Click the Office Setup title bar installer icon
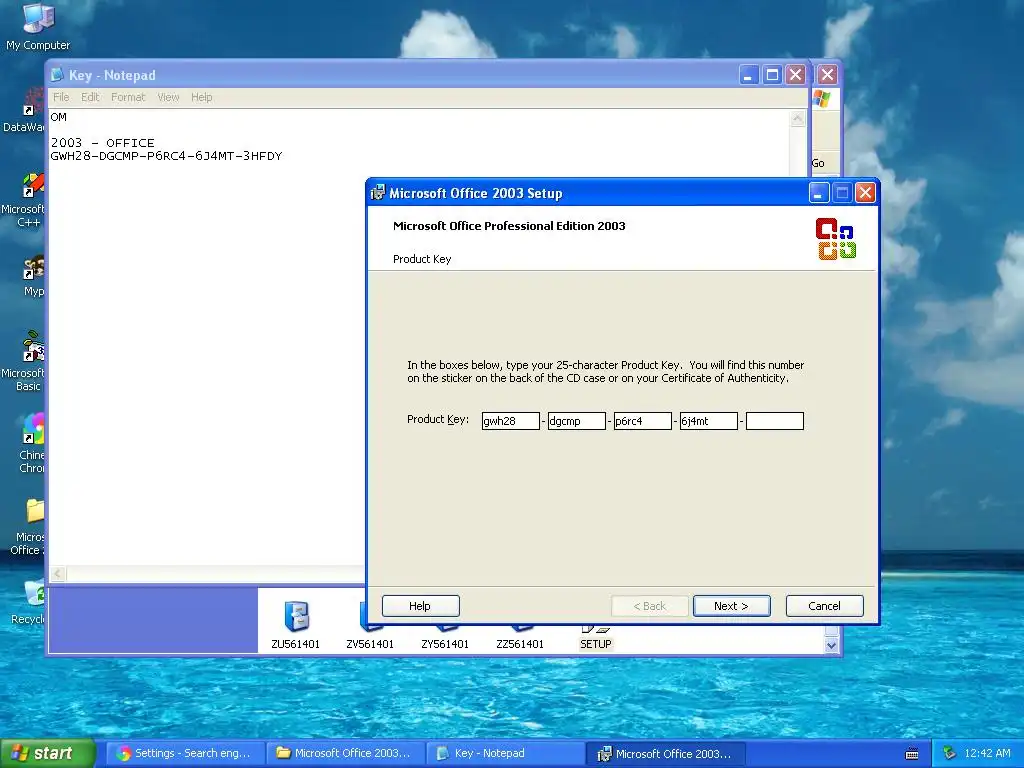This screenshot has width=1024, height=768. click(378, 193)
